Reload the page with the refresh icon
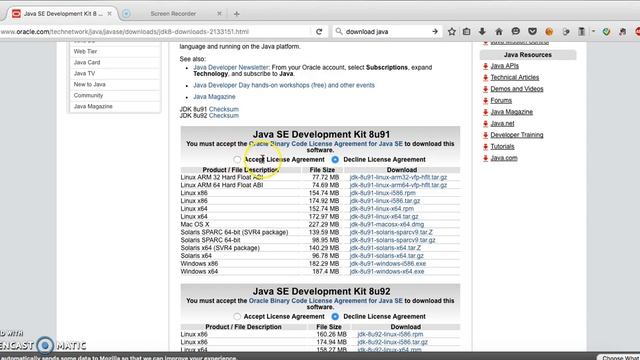640x360 pixels. point(319,31)
